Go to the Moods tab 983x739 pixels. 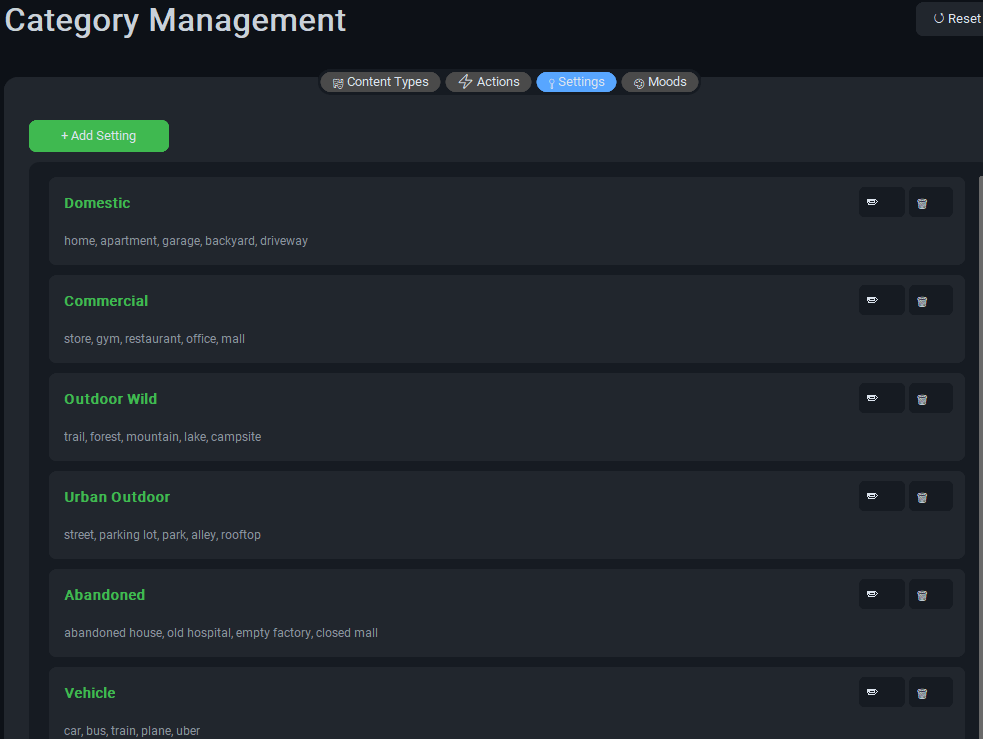tap(660, 82)
